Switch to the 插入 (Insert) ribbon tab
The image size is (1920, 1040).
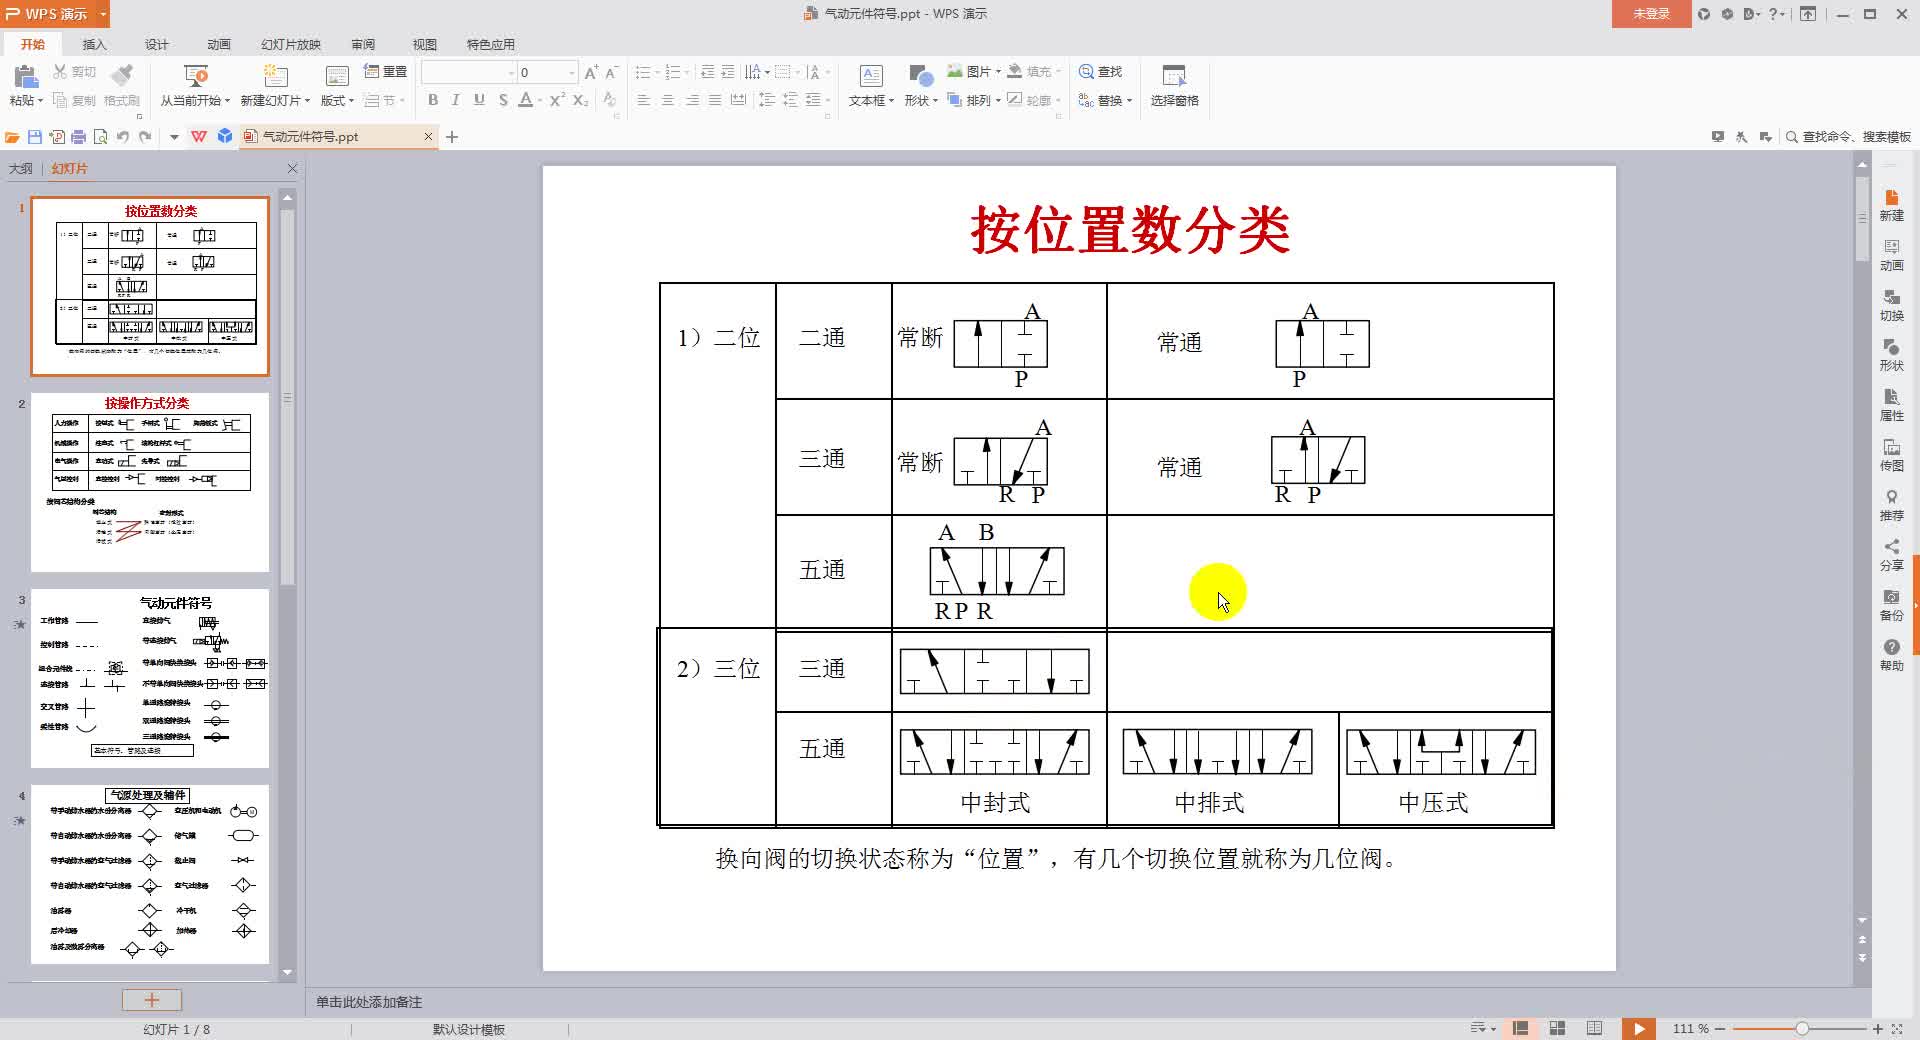coord(95,44)
